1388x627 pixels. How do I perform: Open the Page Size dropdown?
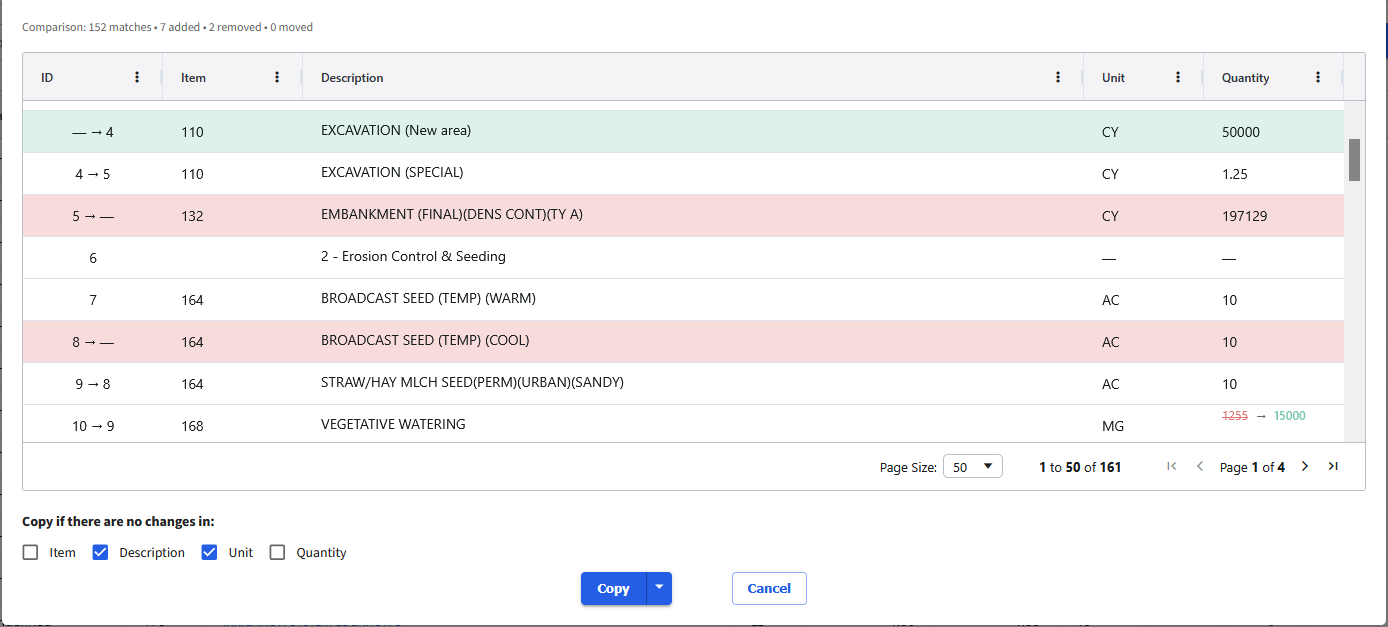coord(971,466)
